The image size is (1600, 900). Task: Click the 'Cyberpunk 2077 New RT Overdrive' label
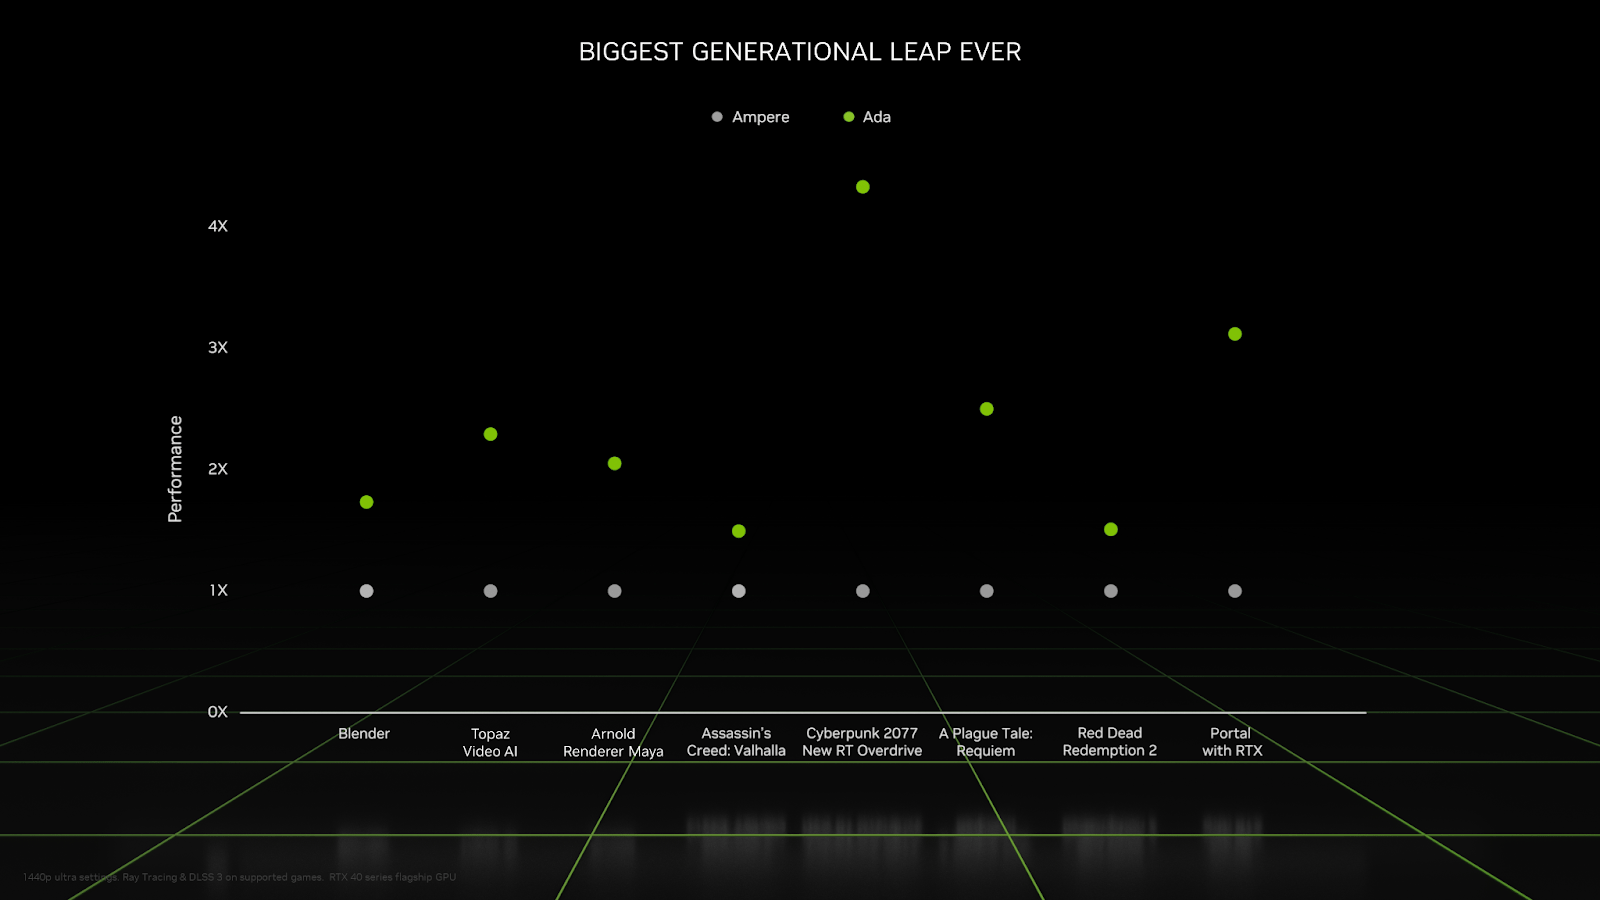click(862, 742)
